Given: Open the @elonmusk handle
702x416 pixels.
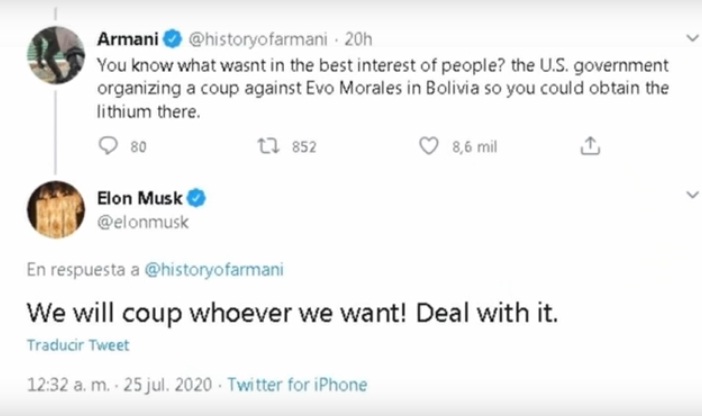Looking at the screenshot, I should pos(143,222).
